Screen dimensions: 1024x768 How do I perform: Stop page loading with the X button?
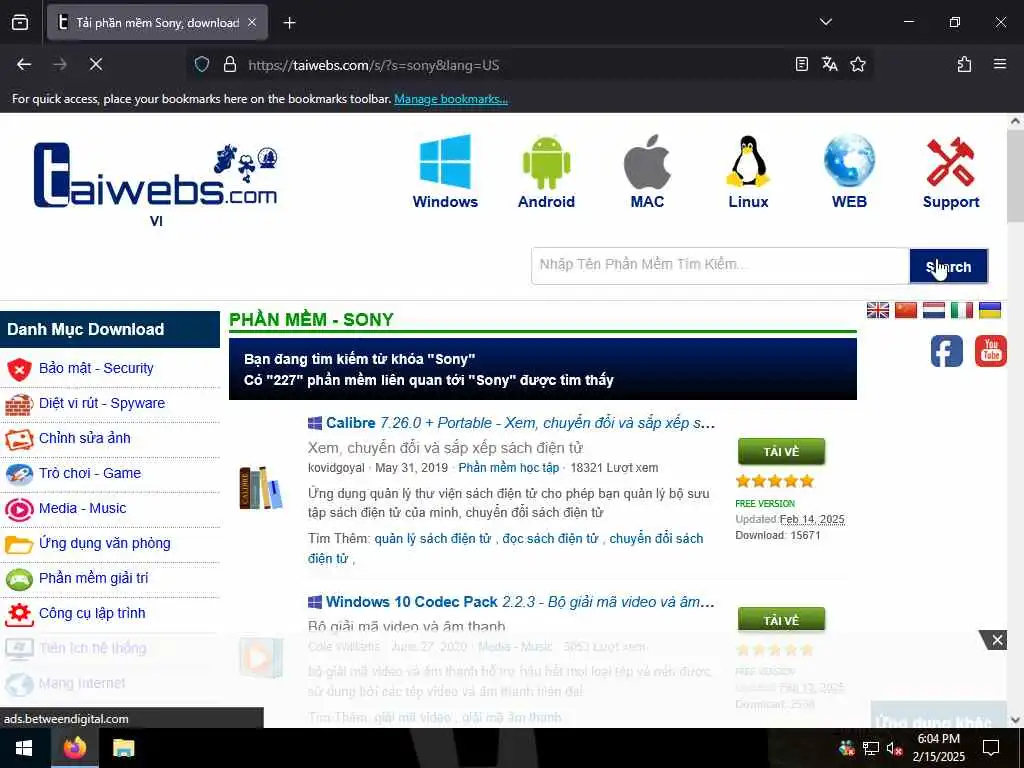coord(96,64)
